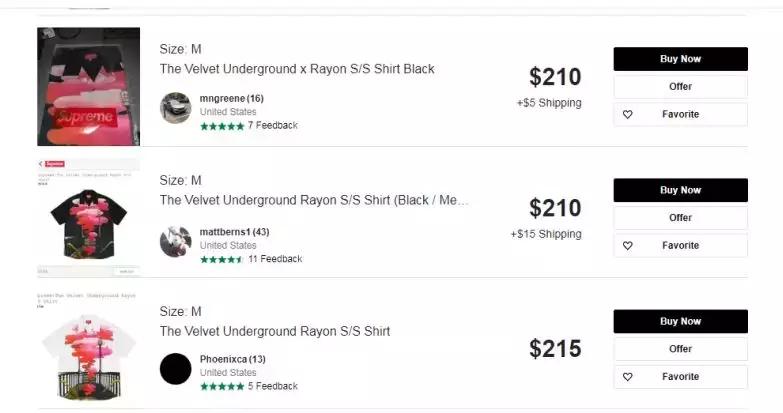Buy Now the Velvet Underground x Rayon shirt
783x413 pixels.
[x=680, y=59]
